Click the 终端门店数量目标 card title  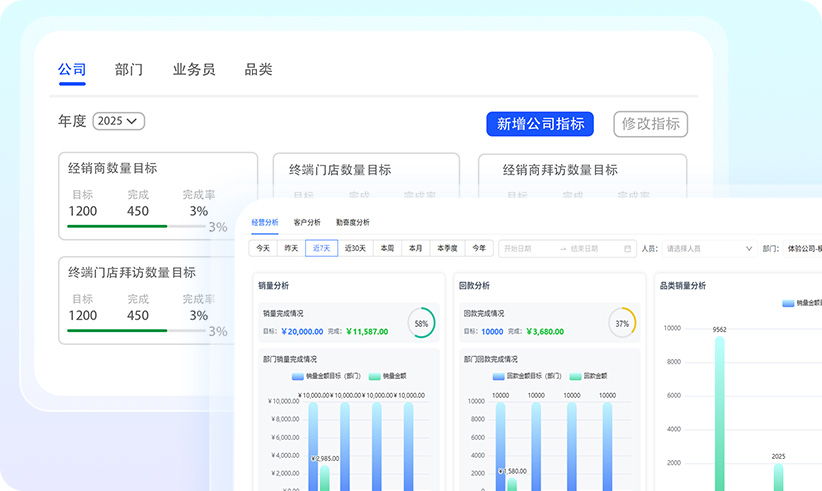[340, 170]
